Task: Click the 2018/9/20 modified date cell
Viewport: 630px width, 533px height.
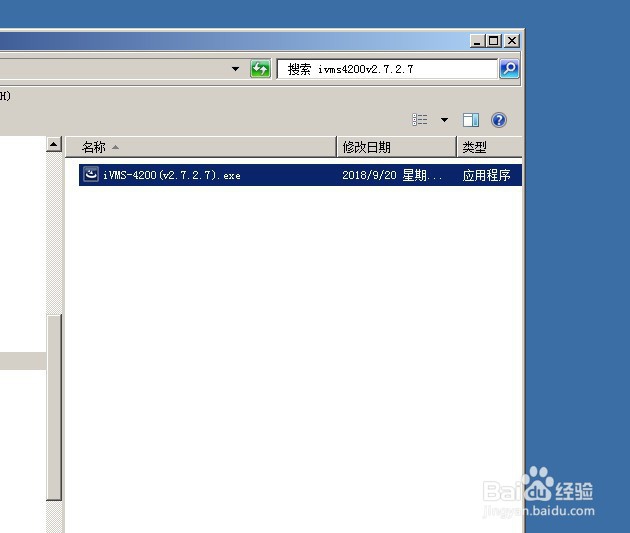Action: (392, 175)
